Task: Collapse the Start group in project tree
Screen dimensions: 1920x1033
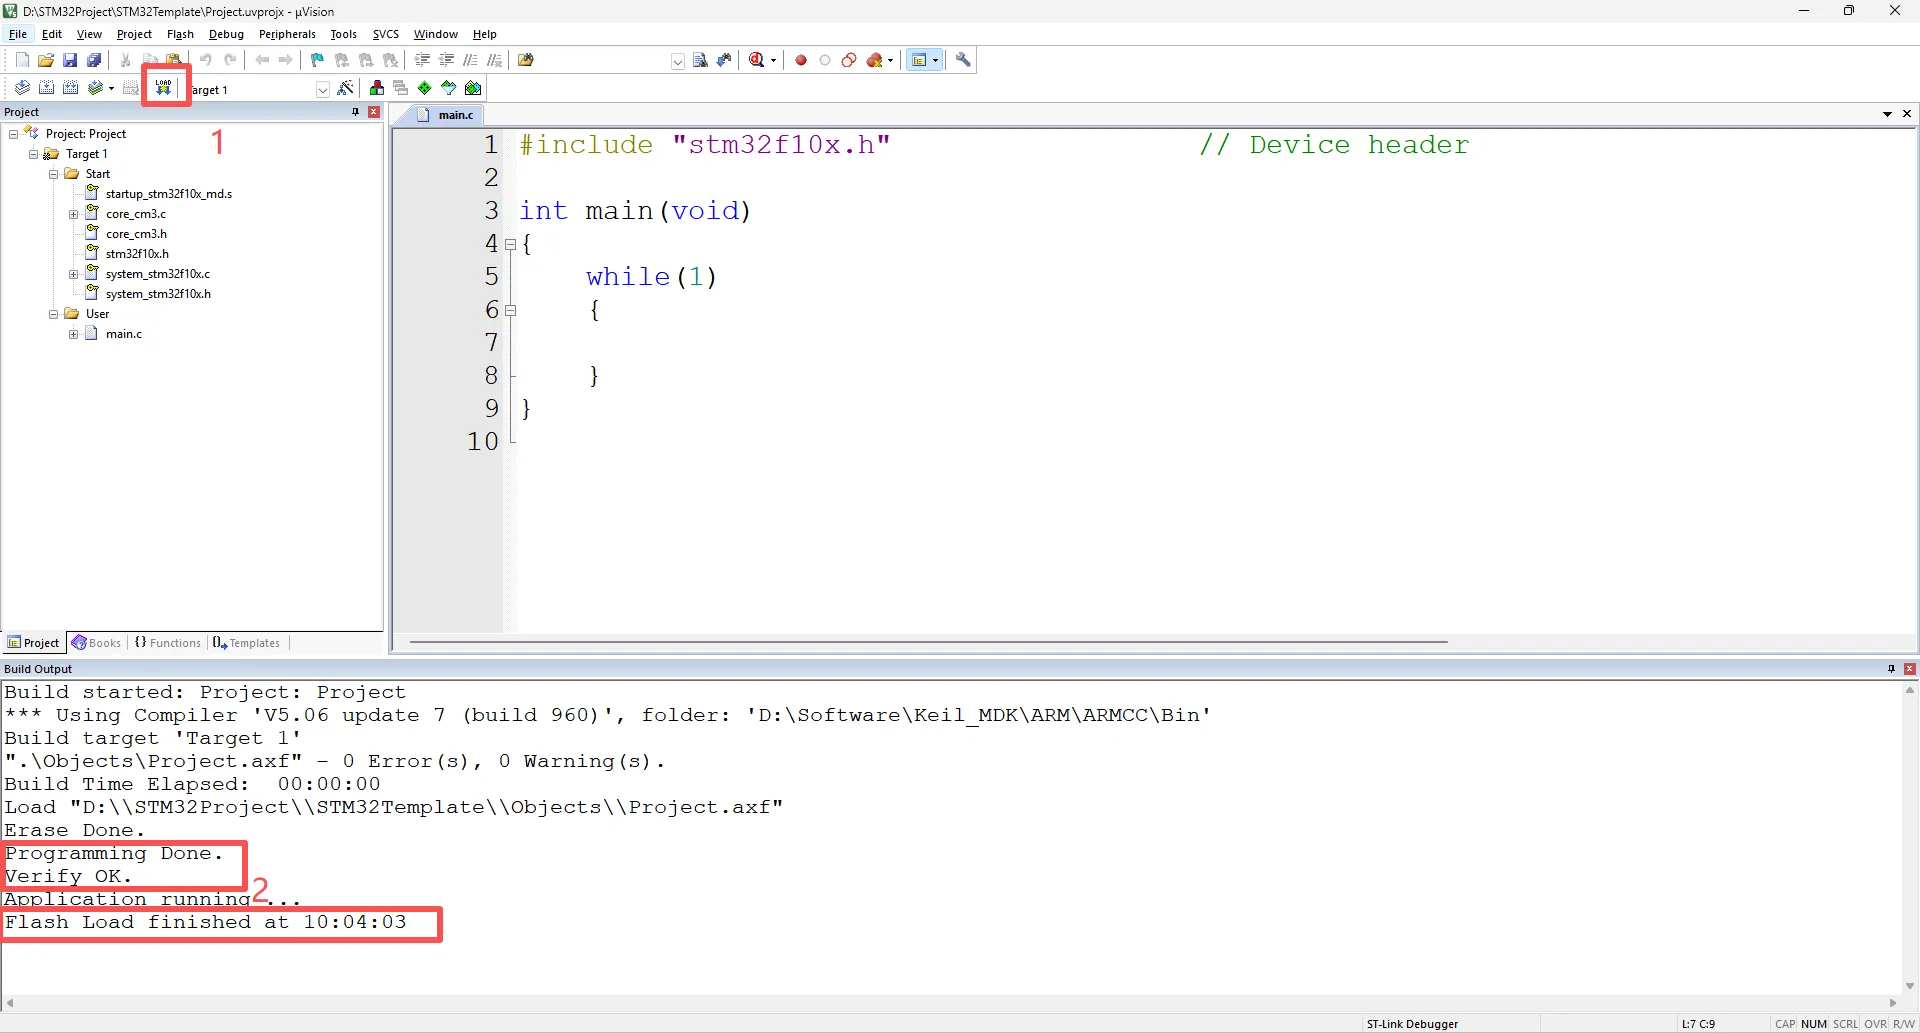Action: (54, 174)
